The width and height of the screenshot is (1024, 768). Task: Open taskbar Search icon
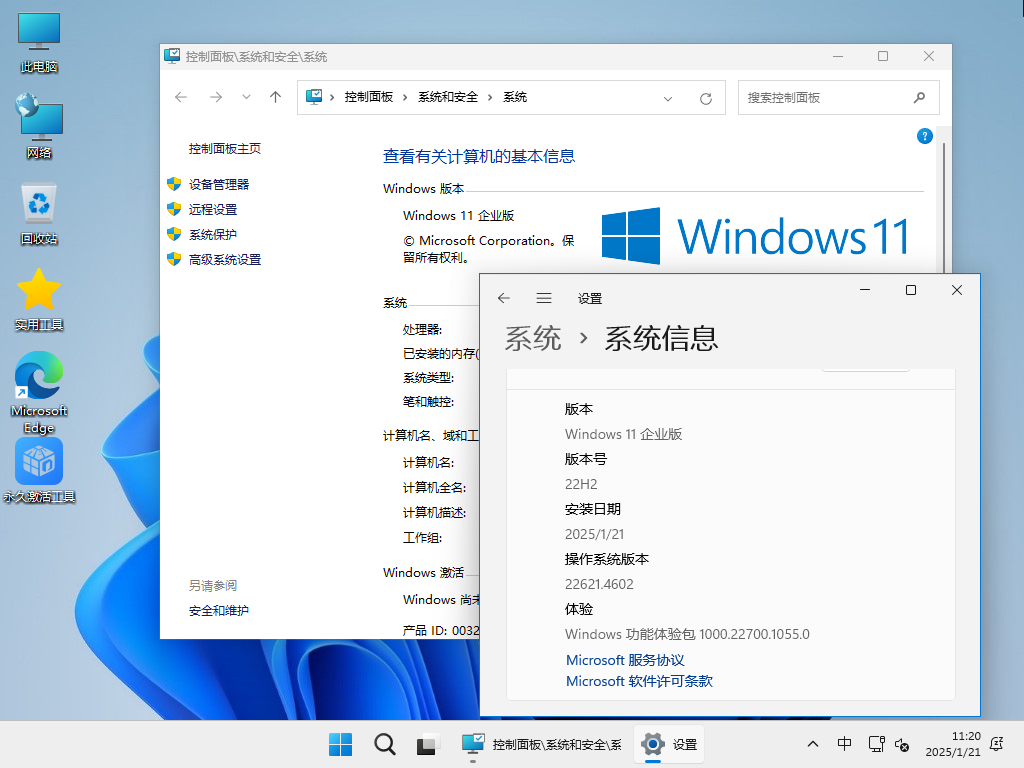pyautogui.click(x=385, y=744)
